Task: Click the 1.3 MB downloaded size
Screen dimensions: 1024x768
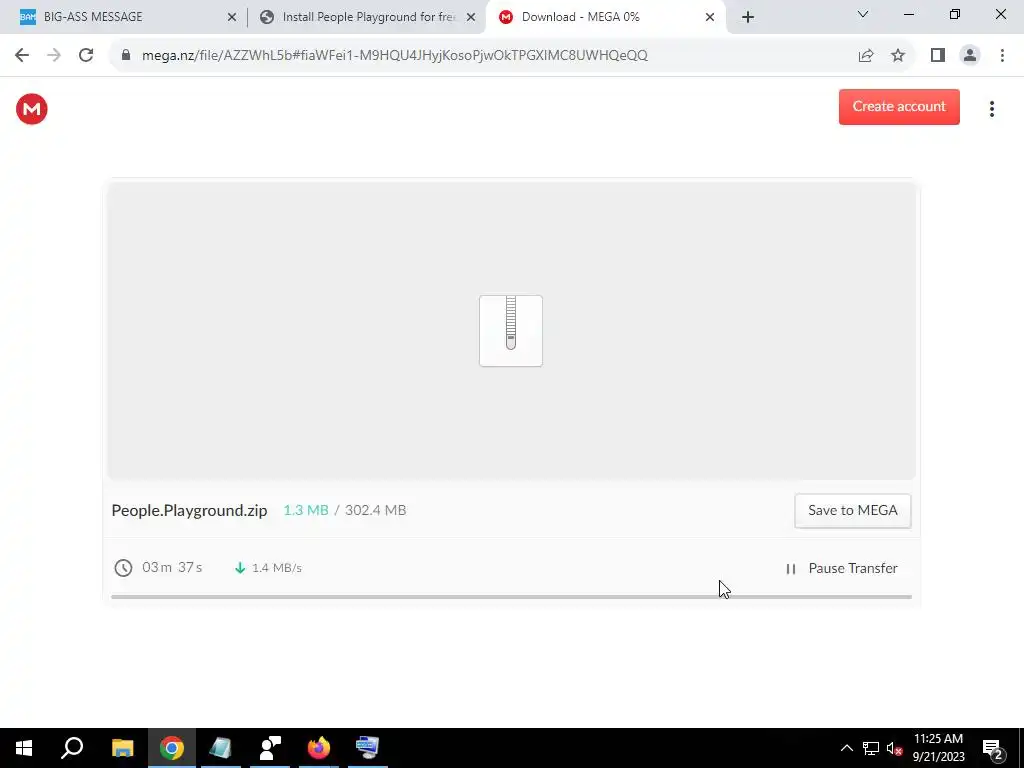Action: [306, 511]
